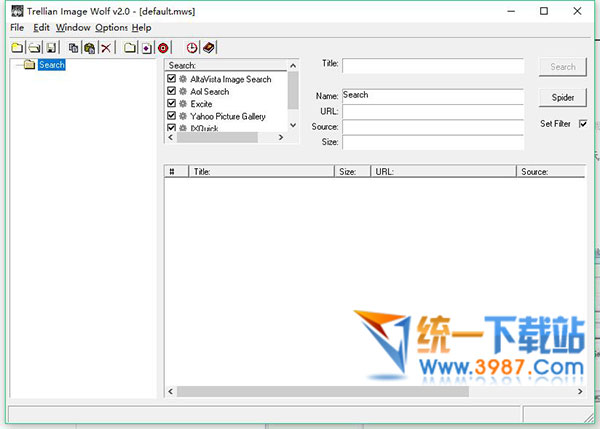
Task: Click the Paste toolbar icon
Action: (90, 48)
